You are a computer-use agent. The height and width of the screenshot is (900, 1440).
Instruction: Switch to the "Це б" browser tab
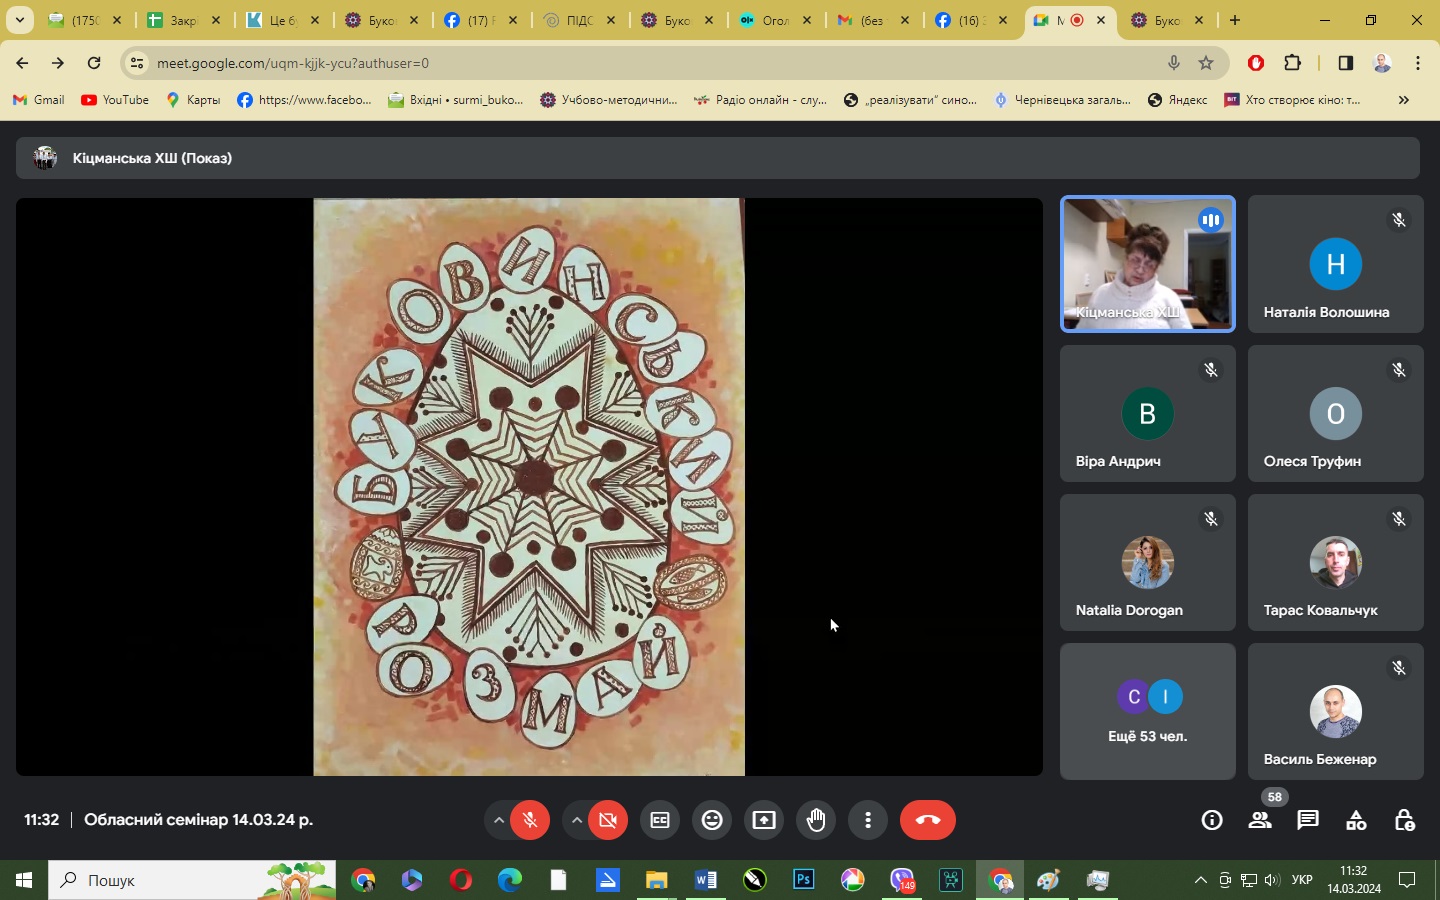pyautogui.click(x=283, y=20)
